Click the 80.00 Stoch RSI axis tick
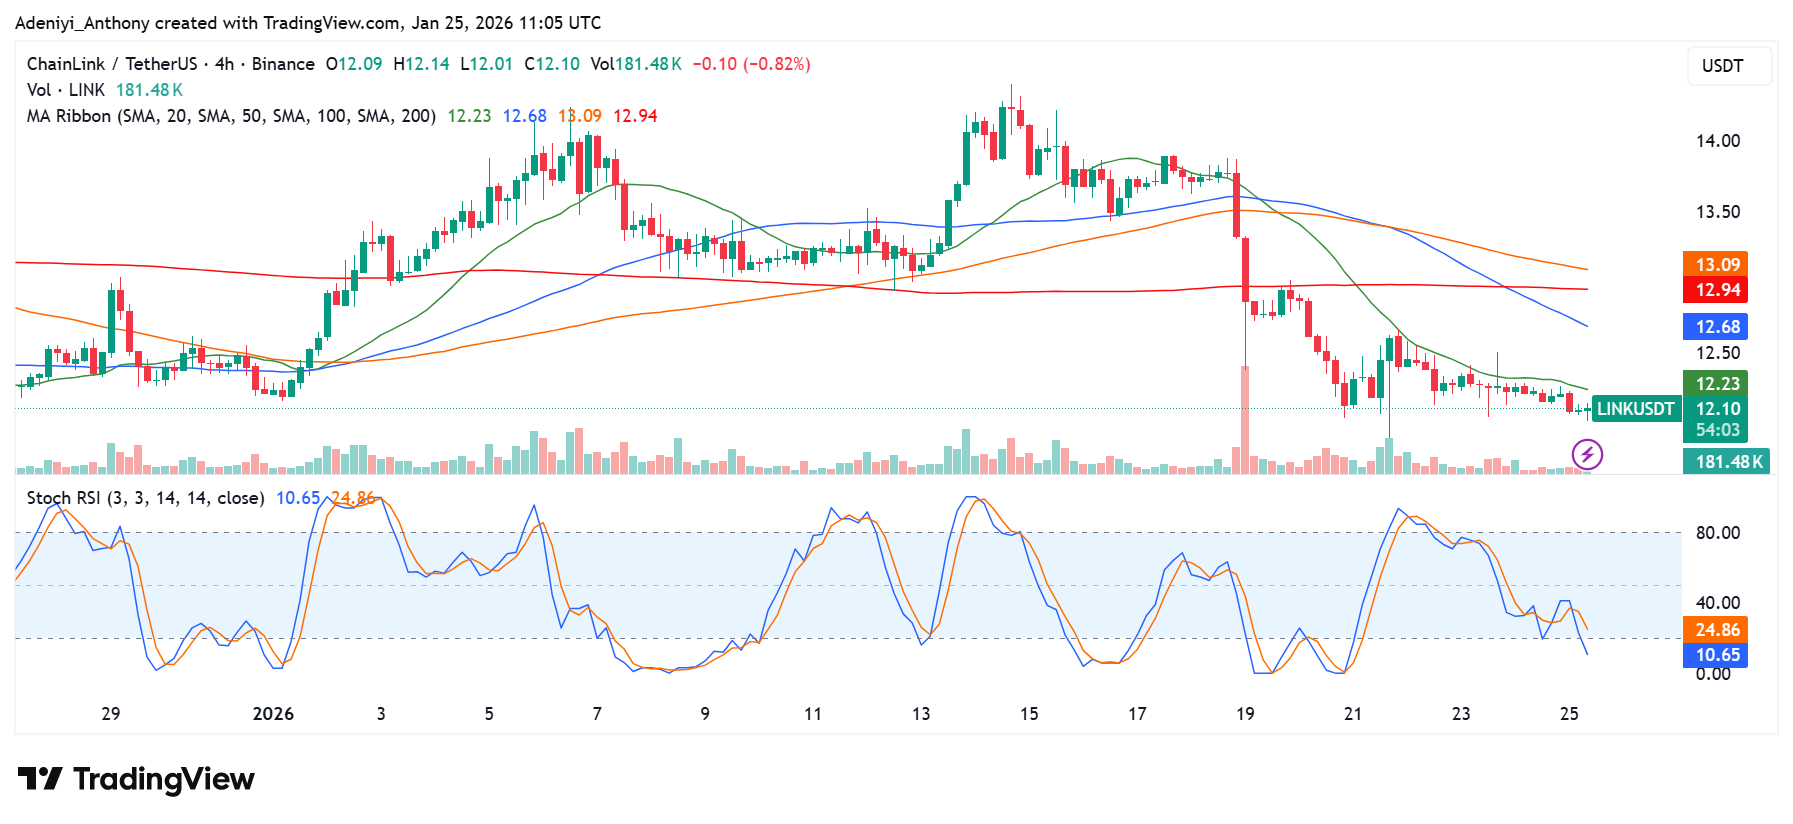The width and height of the screenshot is (1793, 824). click(1717, 533)
